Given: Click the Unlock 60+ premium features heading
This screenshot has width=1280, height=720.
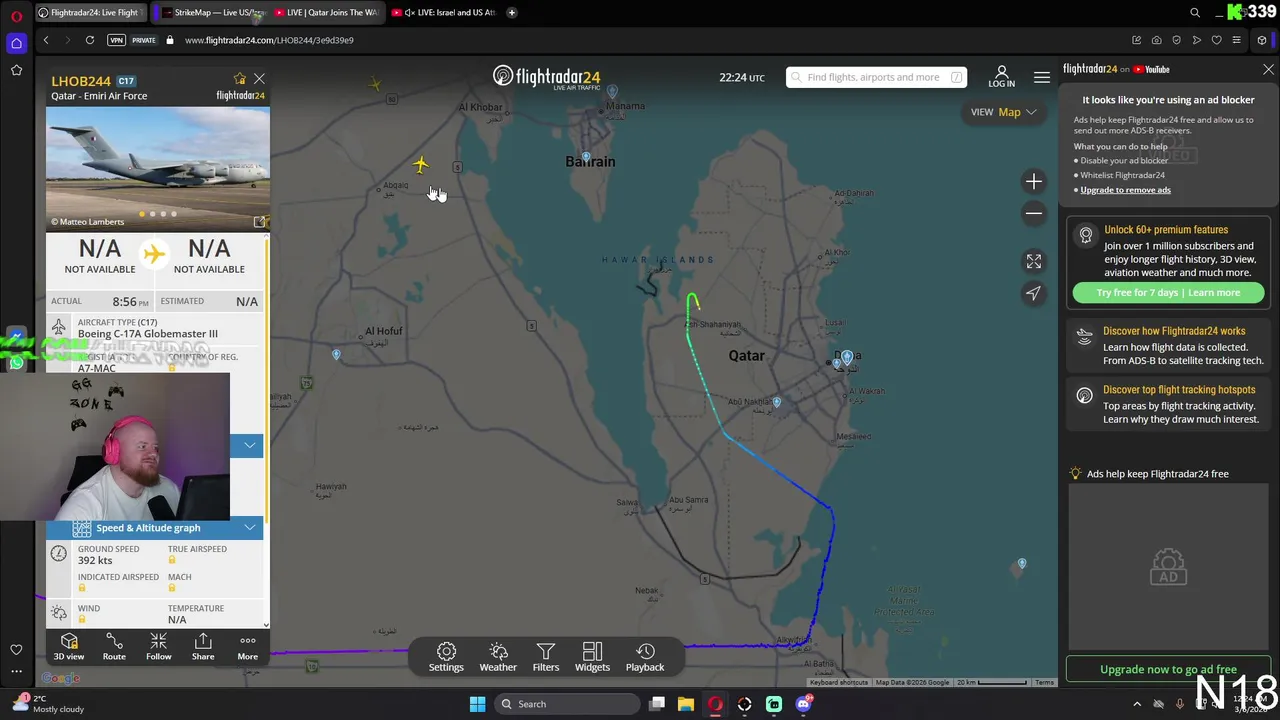Looking at the screenshot, I should click(x=1166, y=230).
